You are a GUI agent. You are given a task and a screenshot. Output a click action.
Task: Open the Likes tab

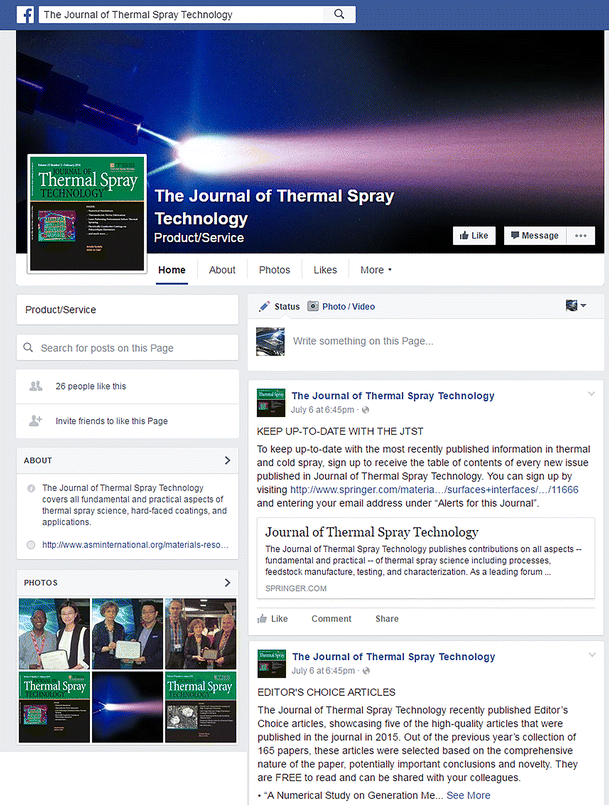tap(325, 270)
